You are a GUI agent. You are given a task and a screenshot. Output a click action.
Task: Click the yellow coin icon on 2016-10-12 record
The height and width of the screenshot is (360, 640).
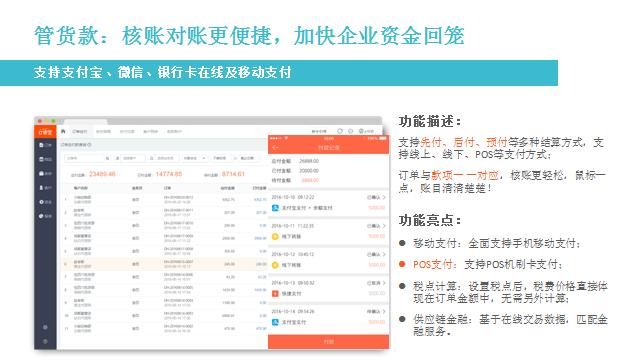tap(275, 265)
